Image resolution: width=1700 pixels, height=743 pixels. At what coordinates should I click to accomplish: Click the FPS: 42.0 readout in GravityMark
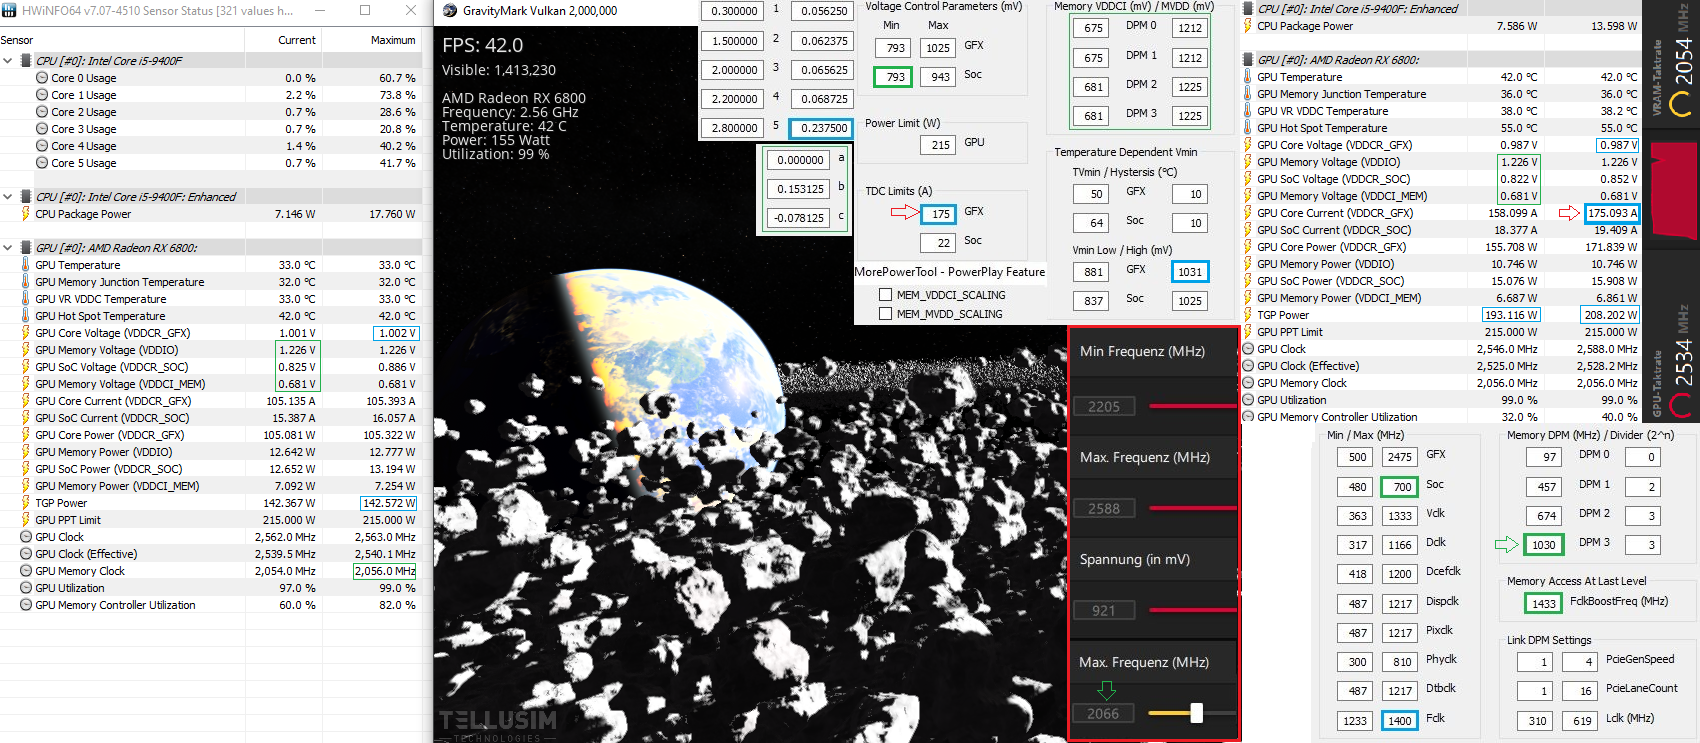(x=482, y=45)
